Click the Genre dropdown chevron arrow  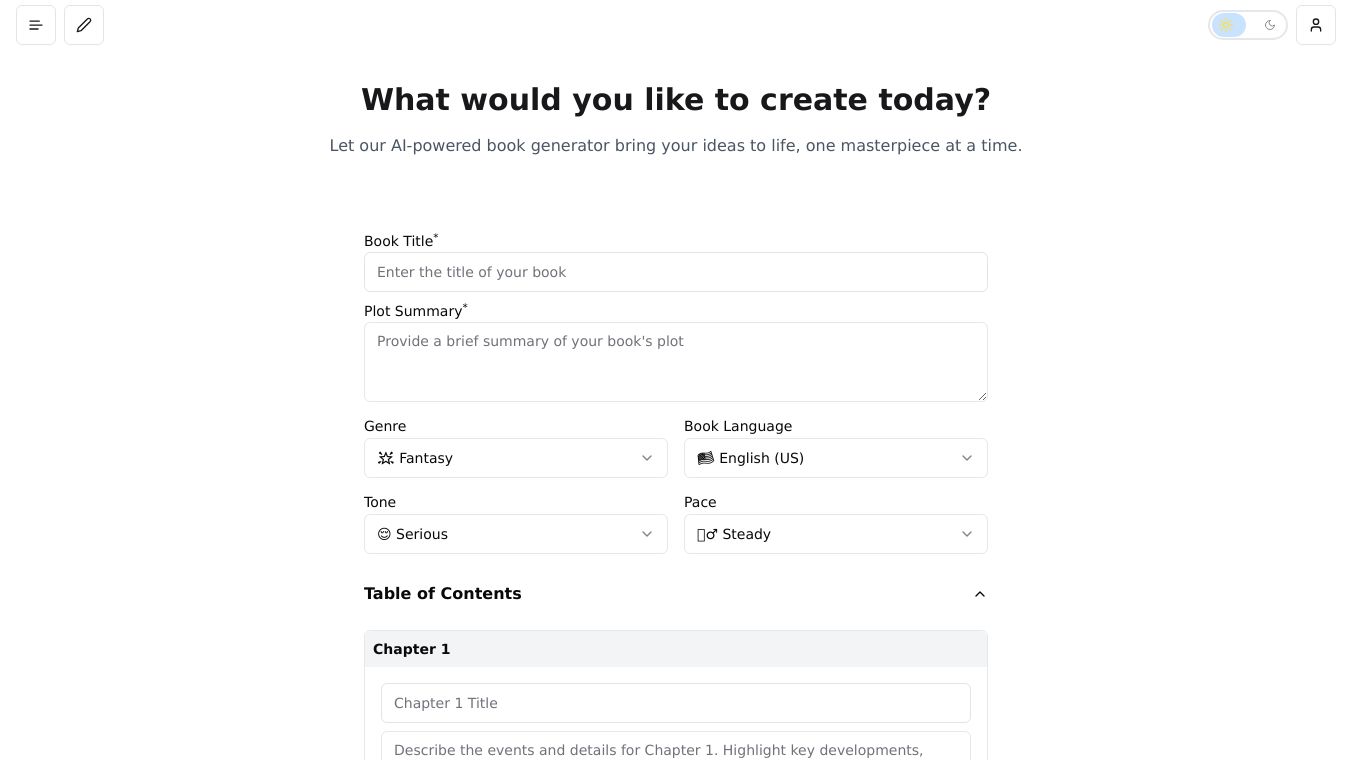pyautogui.click(x=647, y=458)
